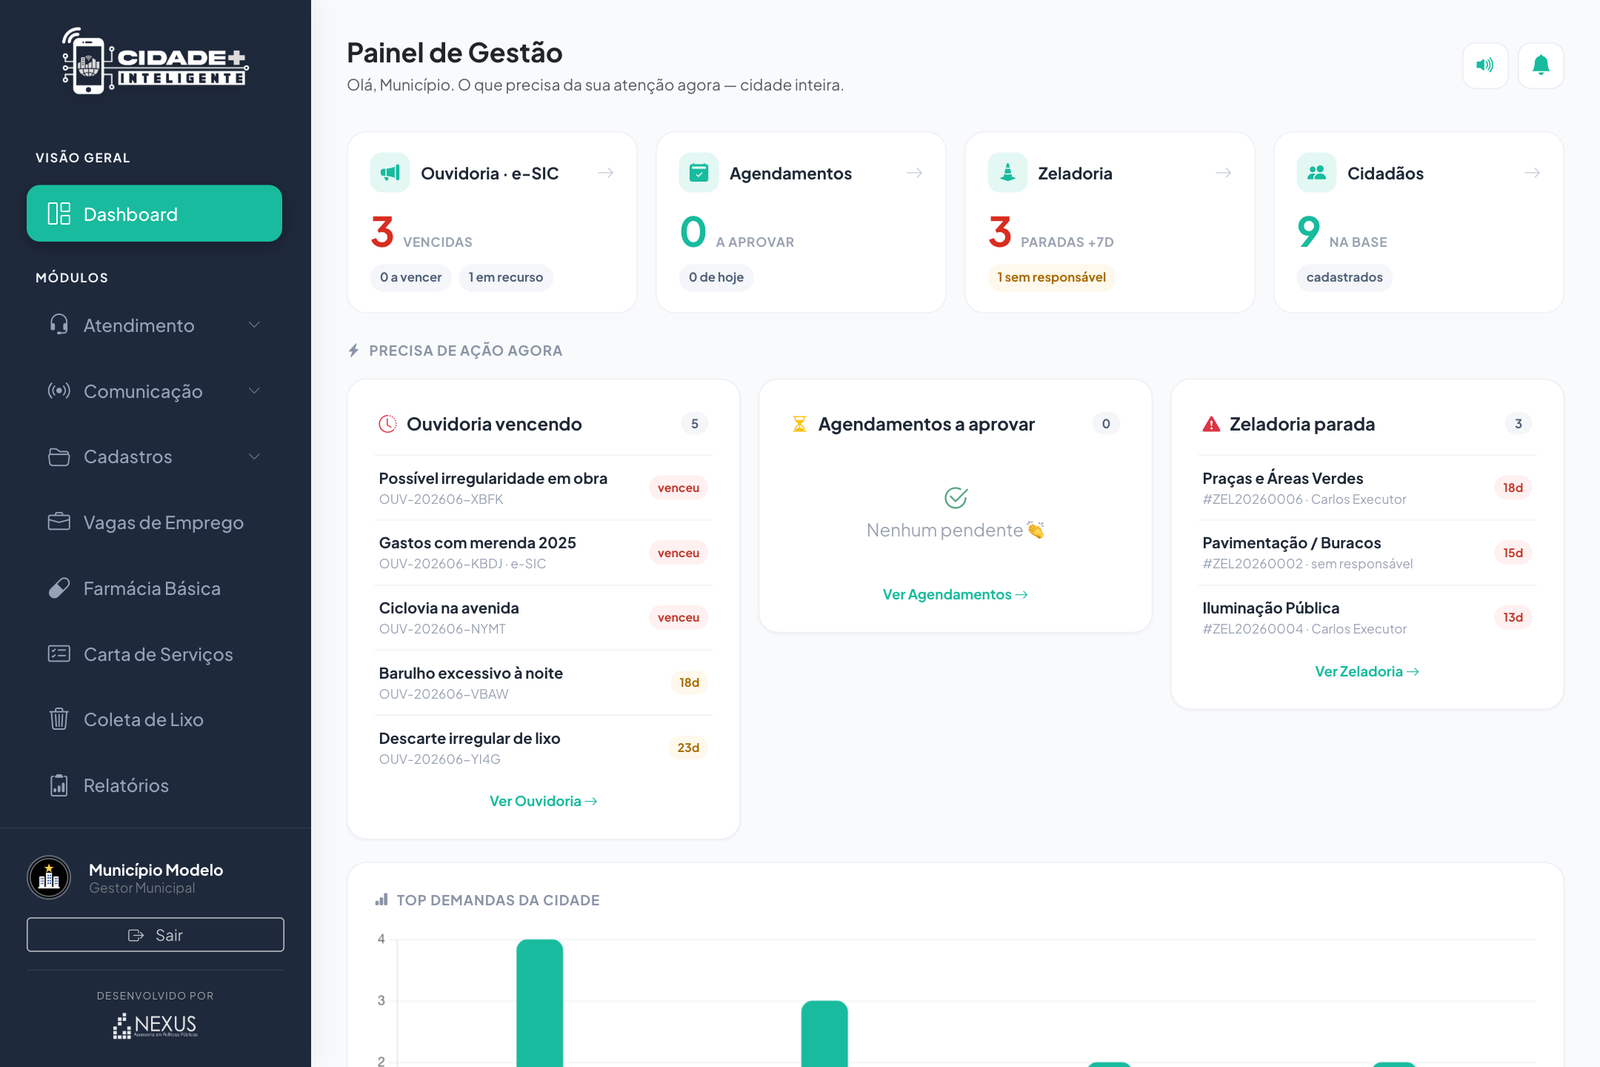Open Carta de Serviços module
The height and width of the screenshot is (1067, 1600).
(x=154, y=654)
